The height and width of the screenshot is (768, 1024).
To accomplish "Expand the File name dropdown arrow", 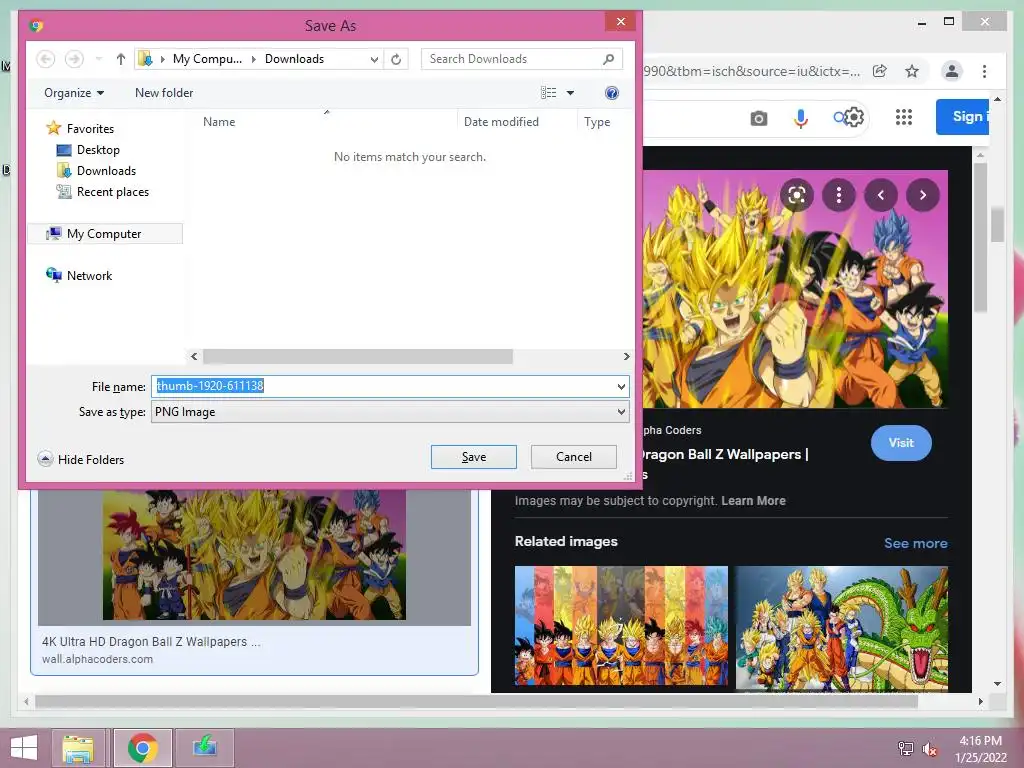I will [x=621, y=387].
